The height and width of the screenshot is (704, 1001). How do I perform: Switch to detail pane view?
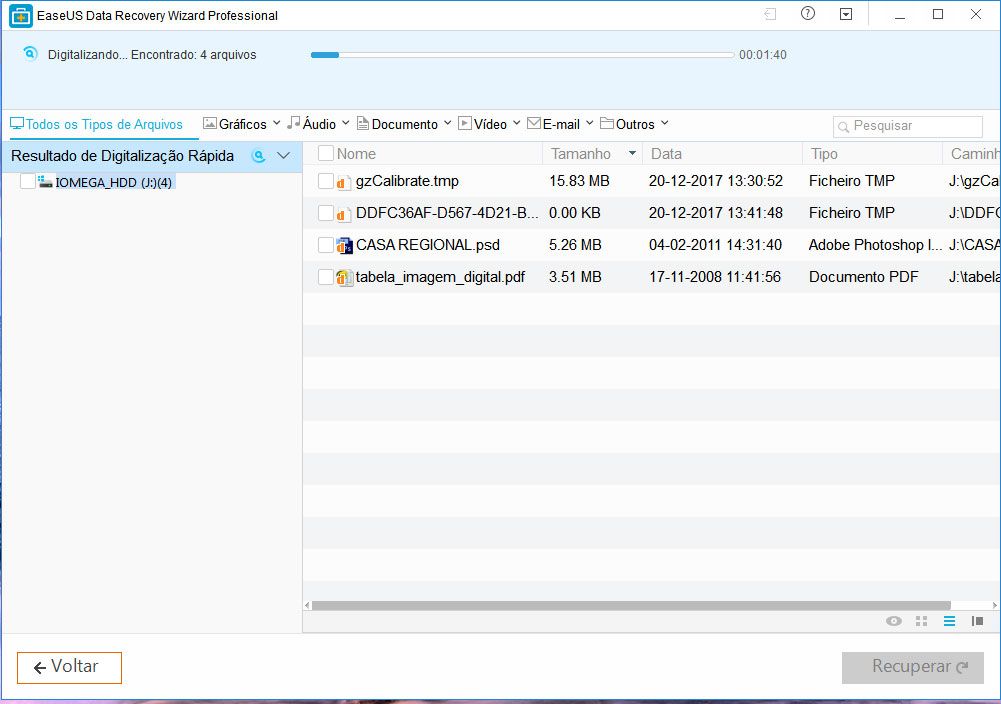(977, 621)
